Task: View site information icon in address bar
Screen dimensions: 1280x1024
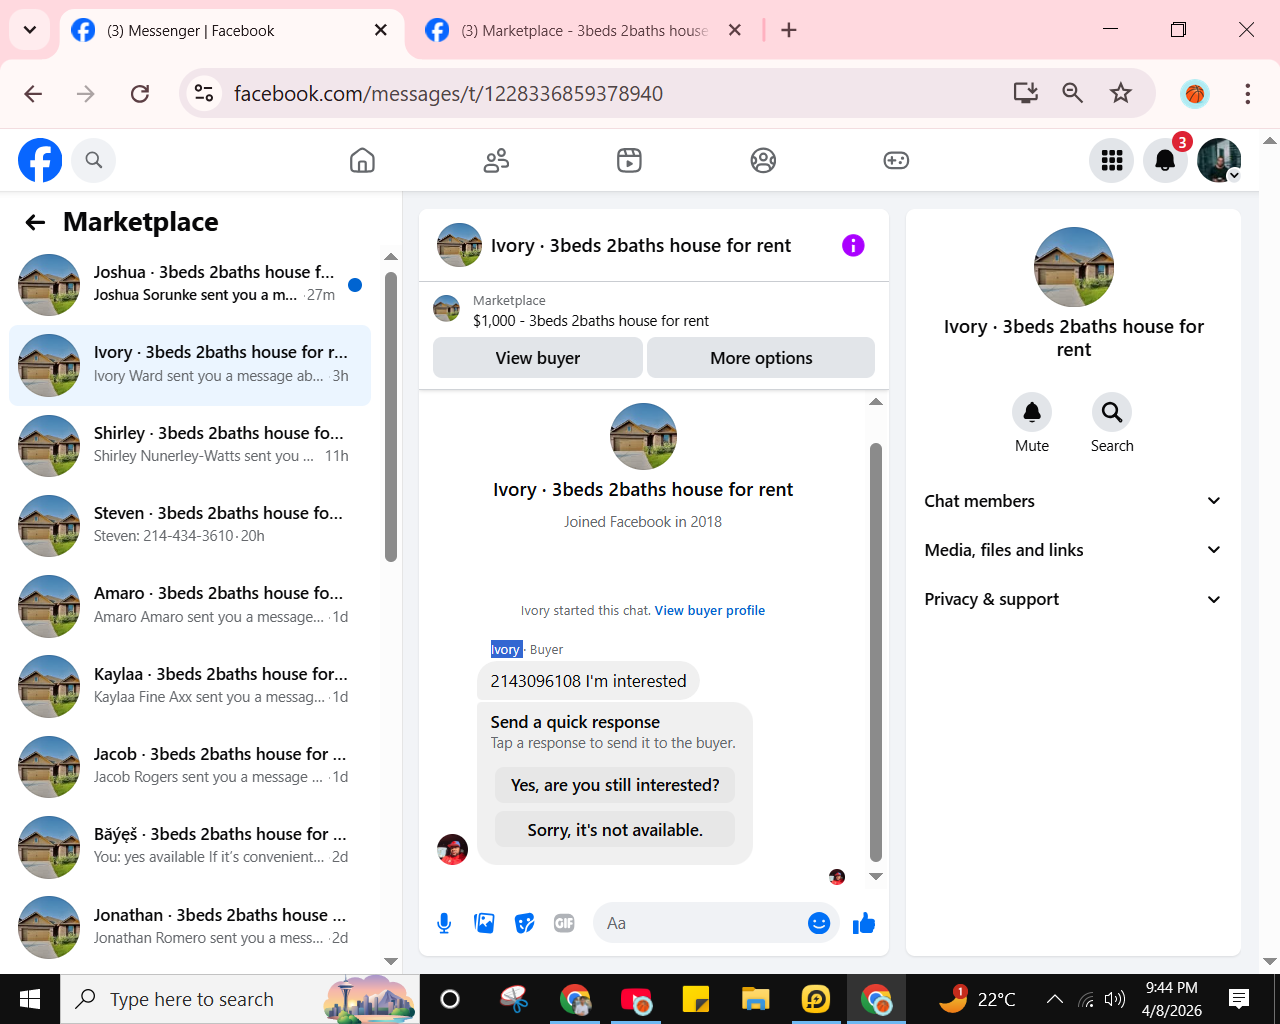Action: (x=204, y=94)
